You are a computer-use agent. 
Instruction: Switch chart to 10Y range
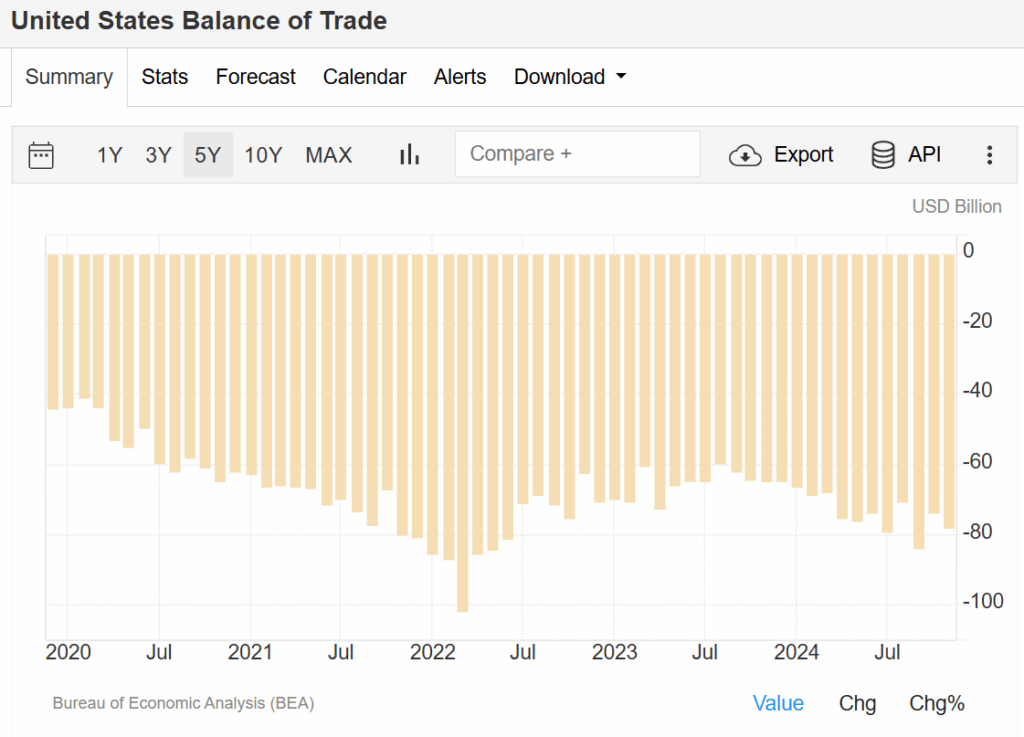[263, 155]
